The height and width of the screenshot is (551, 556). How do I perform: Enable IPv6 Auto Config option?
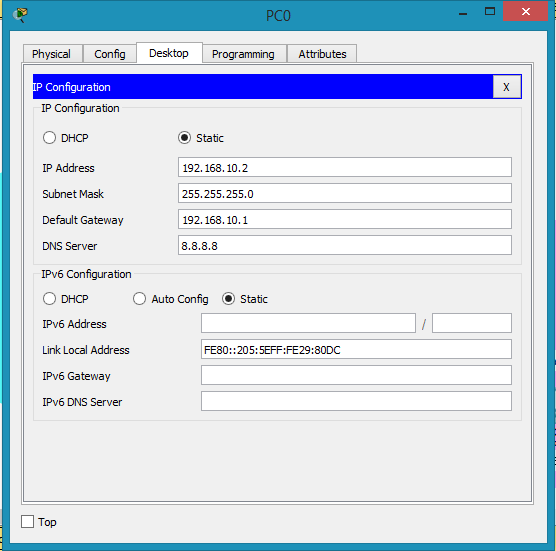(139, 299)
